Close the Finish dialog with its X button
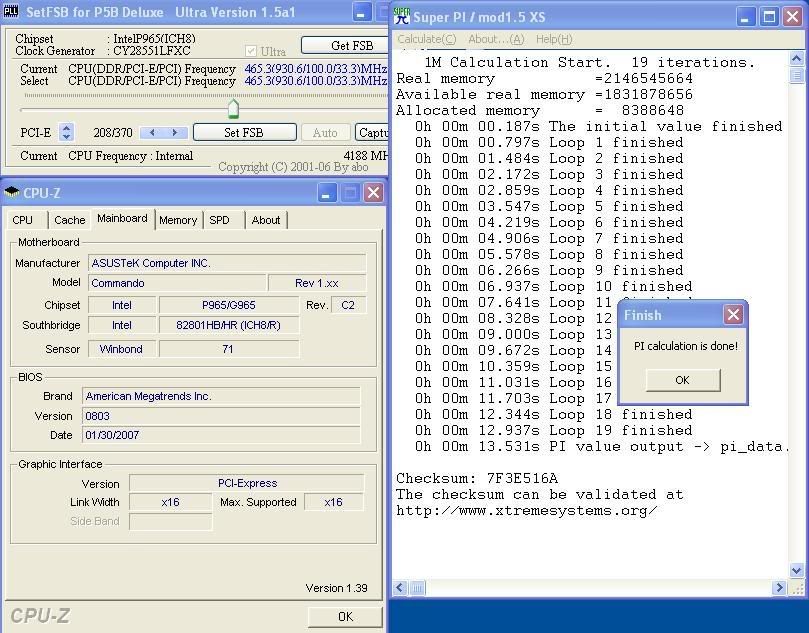 tap(733, 314)
